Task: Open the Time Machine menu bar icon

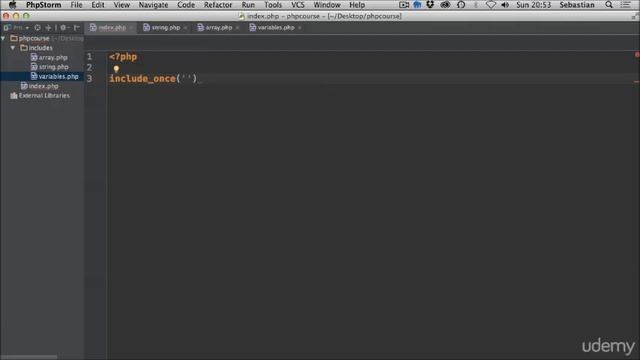Action: [461, 5]
